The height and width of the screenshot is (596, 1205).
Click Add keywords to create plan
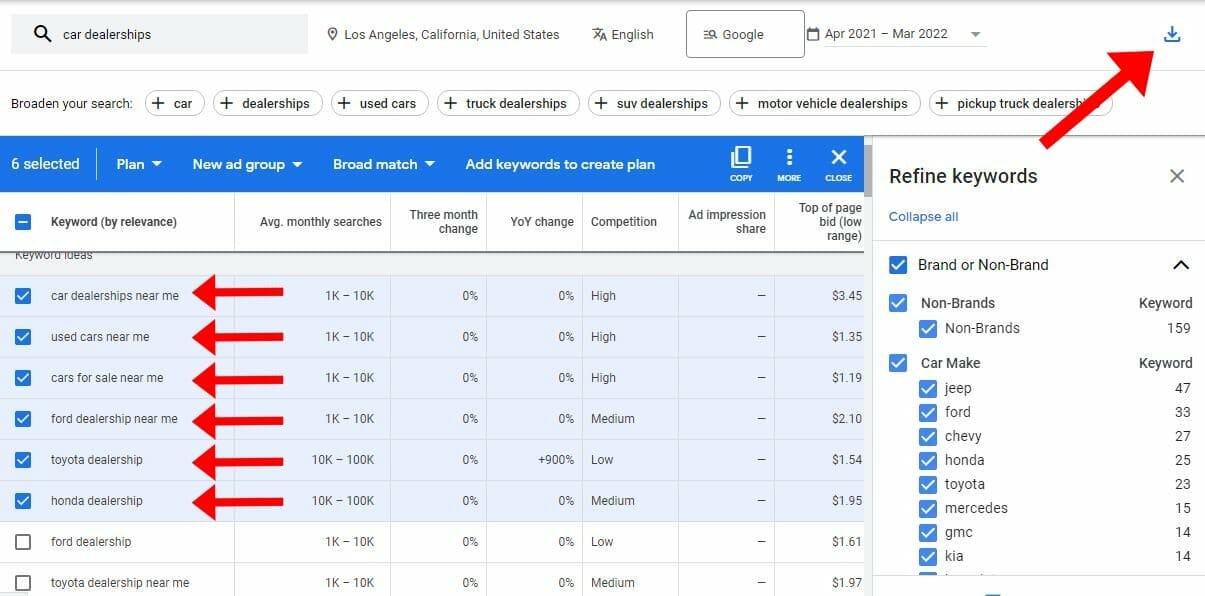pos(559,163)
